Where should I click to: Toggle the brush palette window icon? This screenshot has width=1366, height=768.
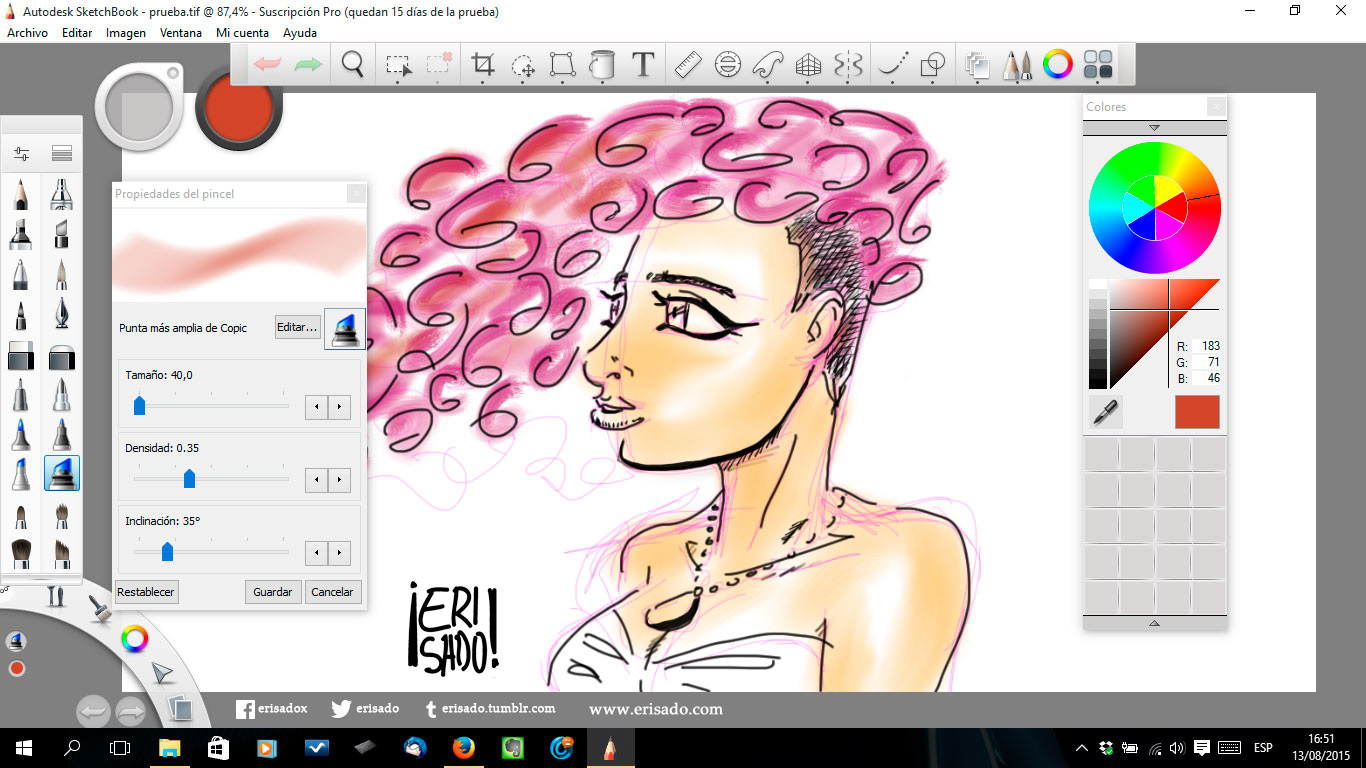coord(1017,66)
